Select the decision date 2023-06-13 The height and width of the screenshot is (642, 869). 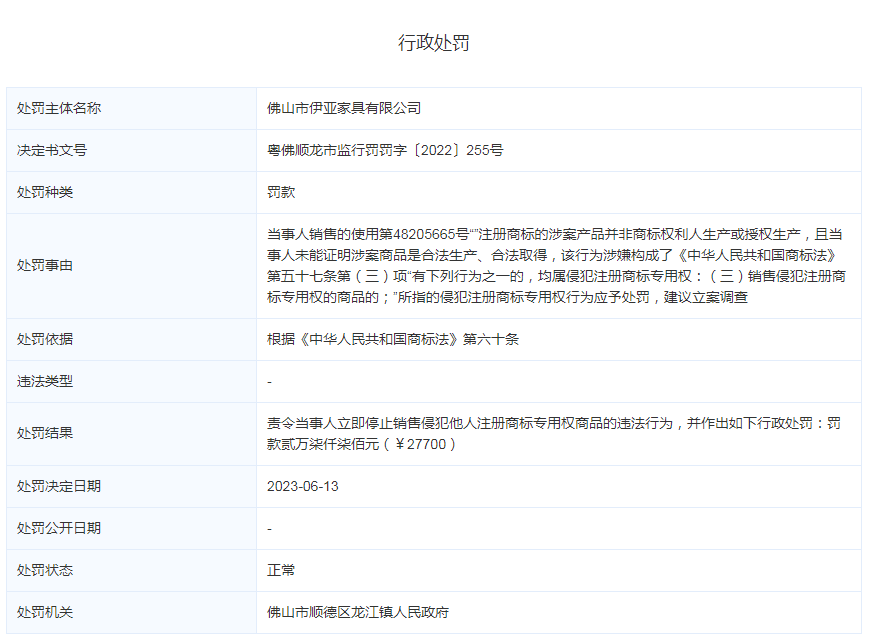[x=303, y=486]
